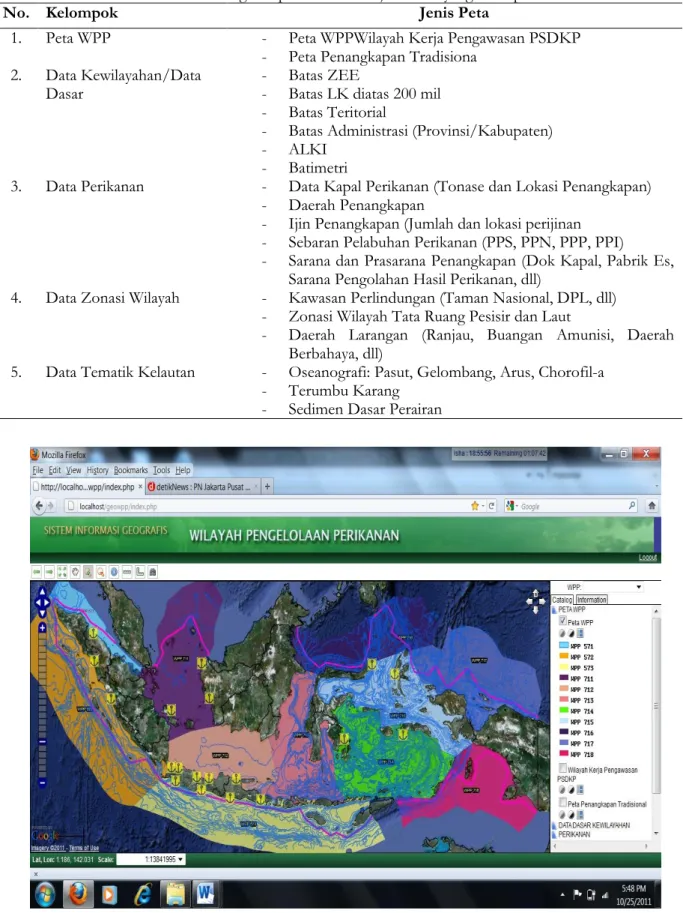The height and width of the screenshot is (913, 683).
Task: Select the zoom-out magnifier tool
Action: tap(101, 572)
